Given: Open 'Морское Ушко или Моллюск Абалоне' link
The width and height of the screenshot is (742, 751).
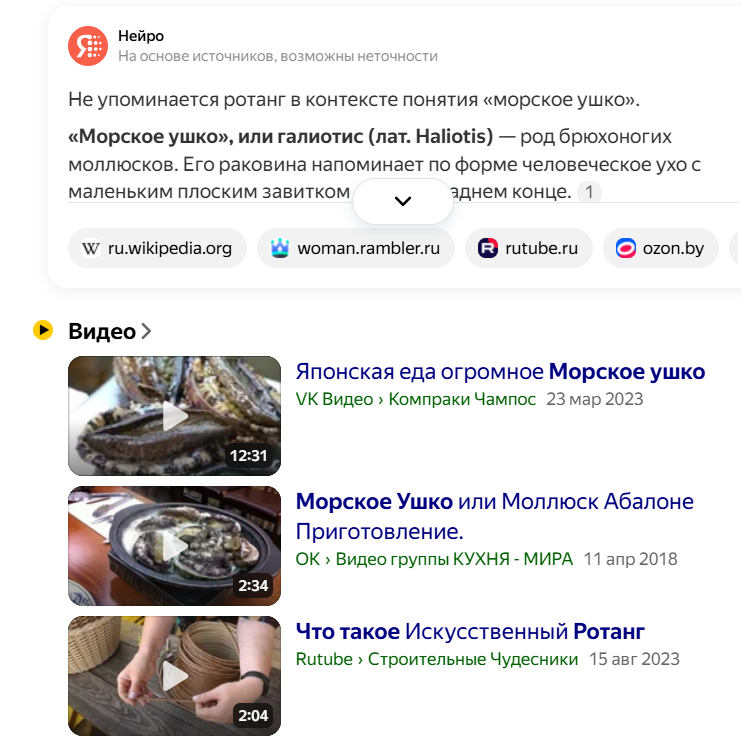Looking at the screenshot, I should [x=494, y=516].
